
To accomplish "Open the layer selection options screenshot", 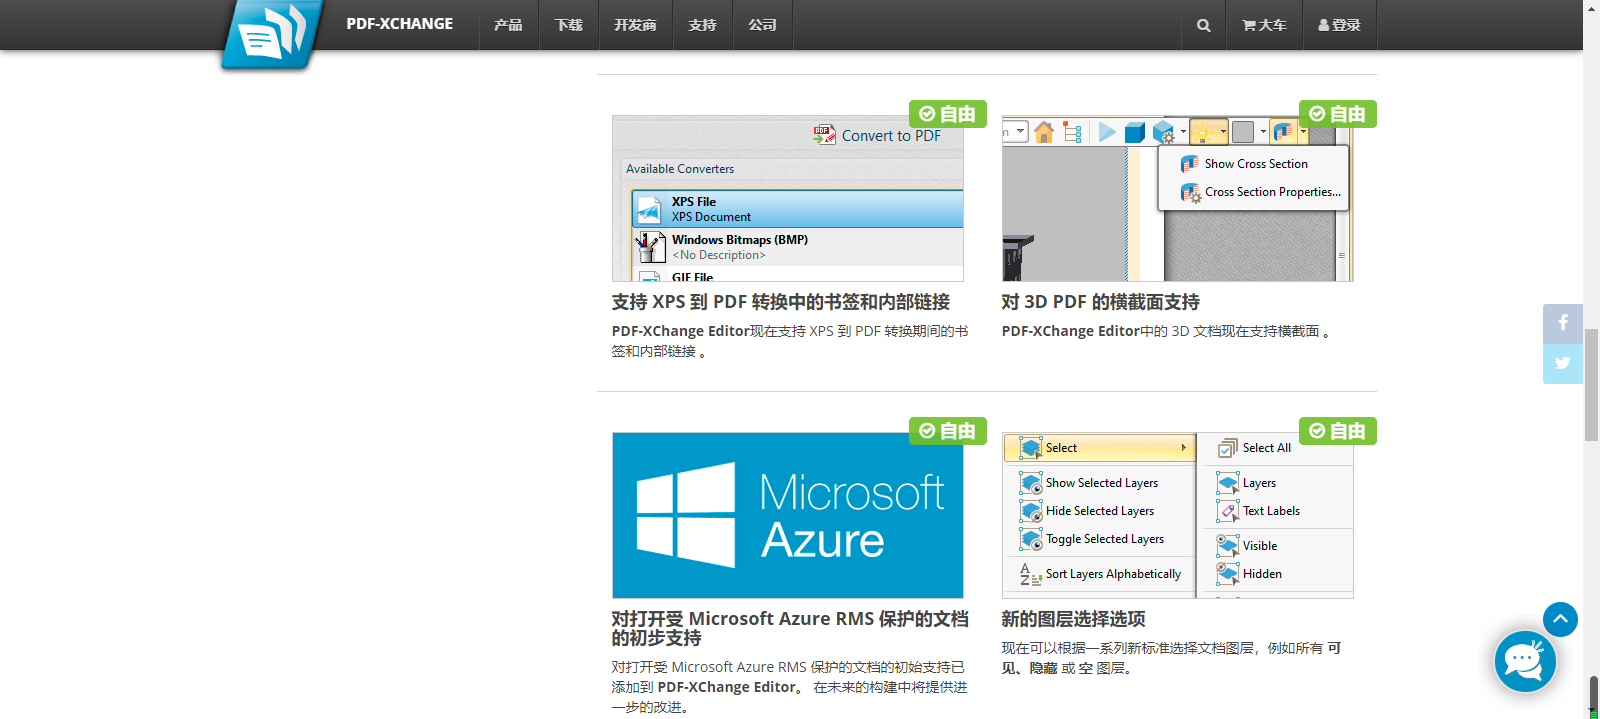I will (x=1178, y=515).
